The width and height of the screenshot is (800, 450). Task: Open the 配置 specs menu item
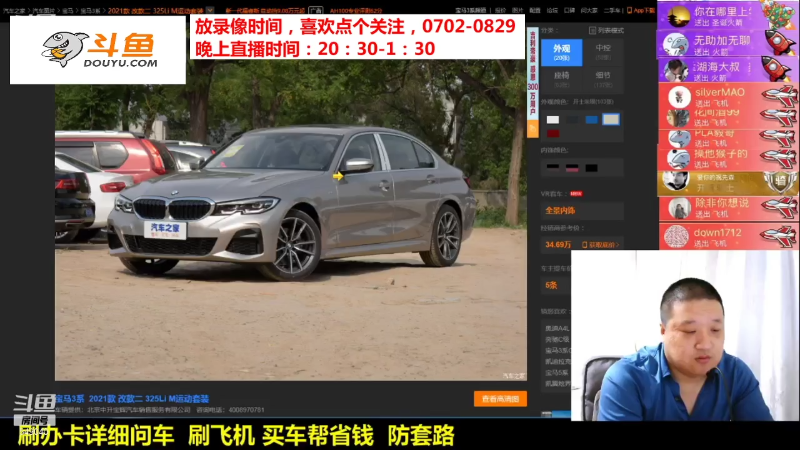click(535, 10)
